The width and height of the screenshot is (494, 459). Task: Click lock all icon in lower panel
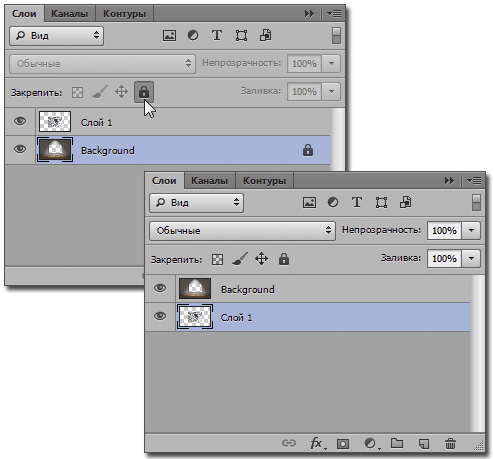[284, 259]
